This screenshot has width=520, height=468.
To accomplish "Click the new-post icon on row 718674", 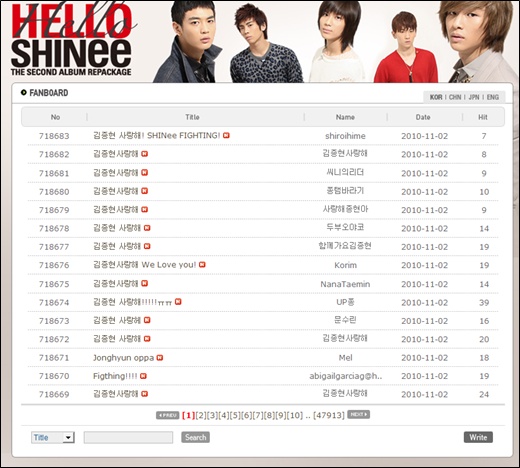I will click(178, 302).
